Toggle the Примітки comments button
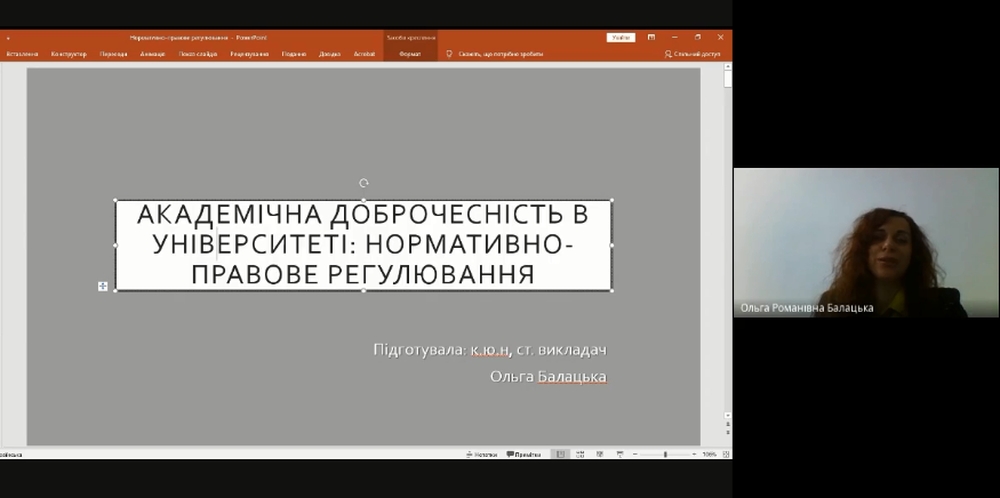 pos(524,455)
